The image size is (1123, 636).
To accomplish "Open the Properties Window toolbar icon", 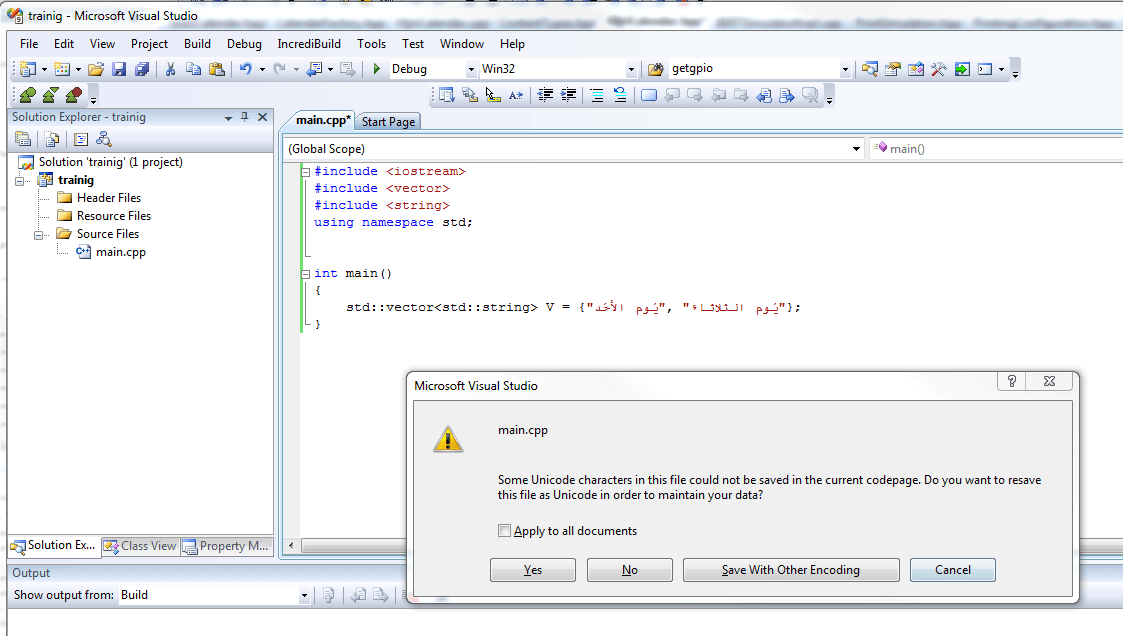I will click(x=893, y=69).
